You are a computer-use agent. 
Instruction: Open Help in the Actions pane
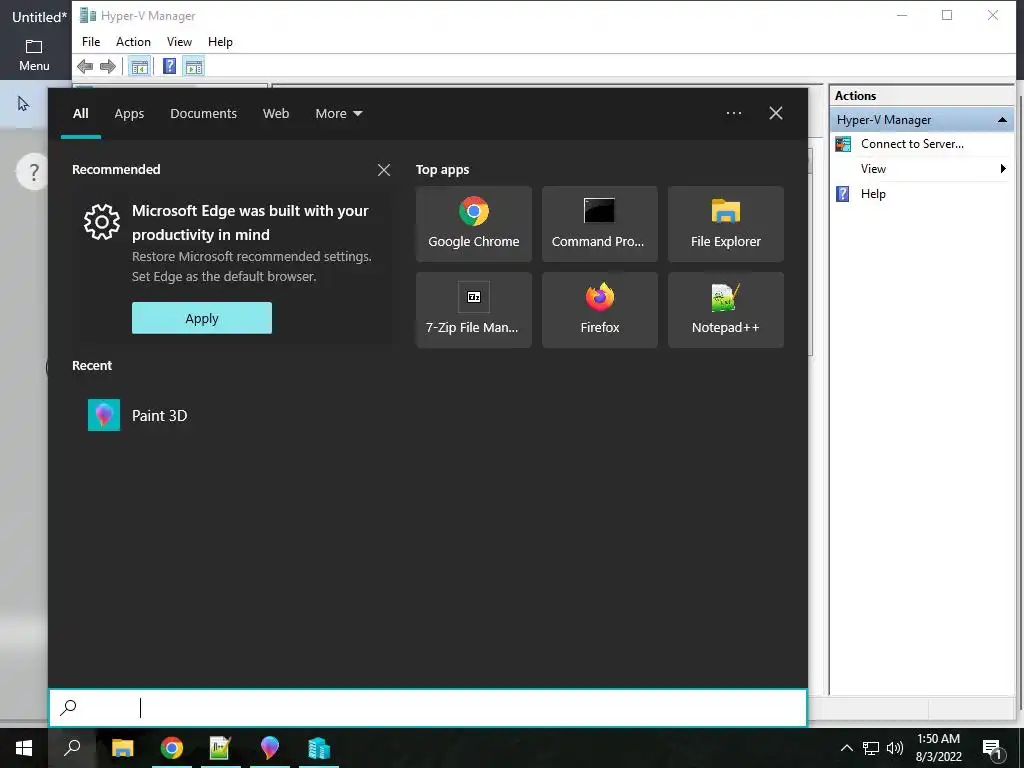point(872,194)
